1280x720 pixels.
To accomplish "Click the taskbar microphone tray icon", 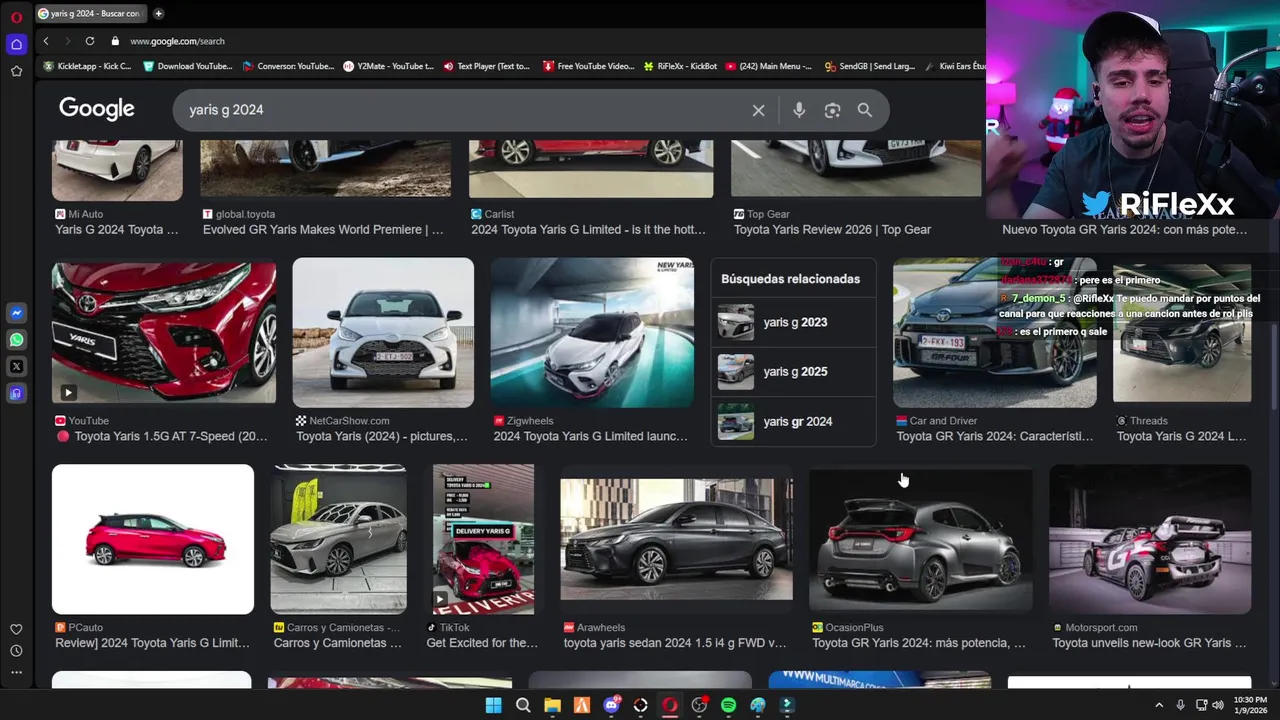I will [1181, 705].
